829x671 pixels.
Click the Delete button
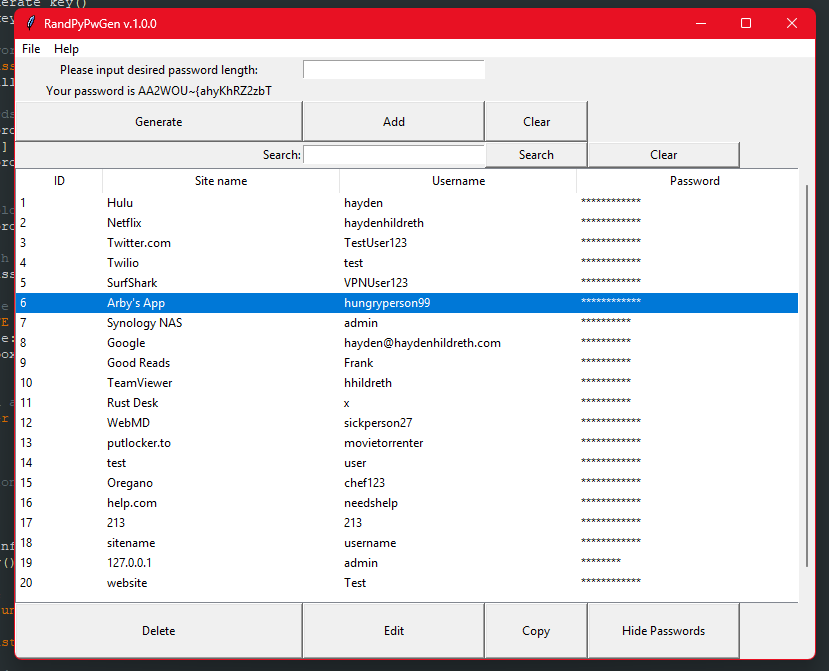click(x=159, y=631)
